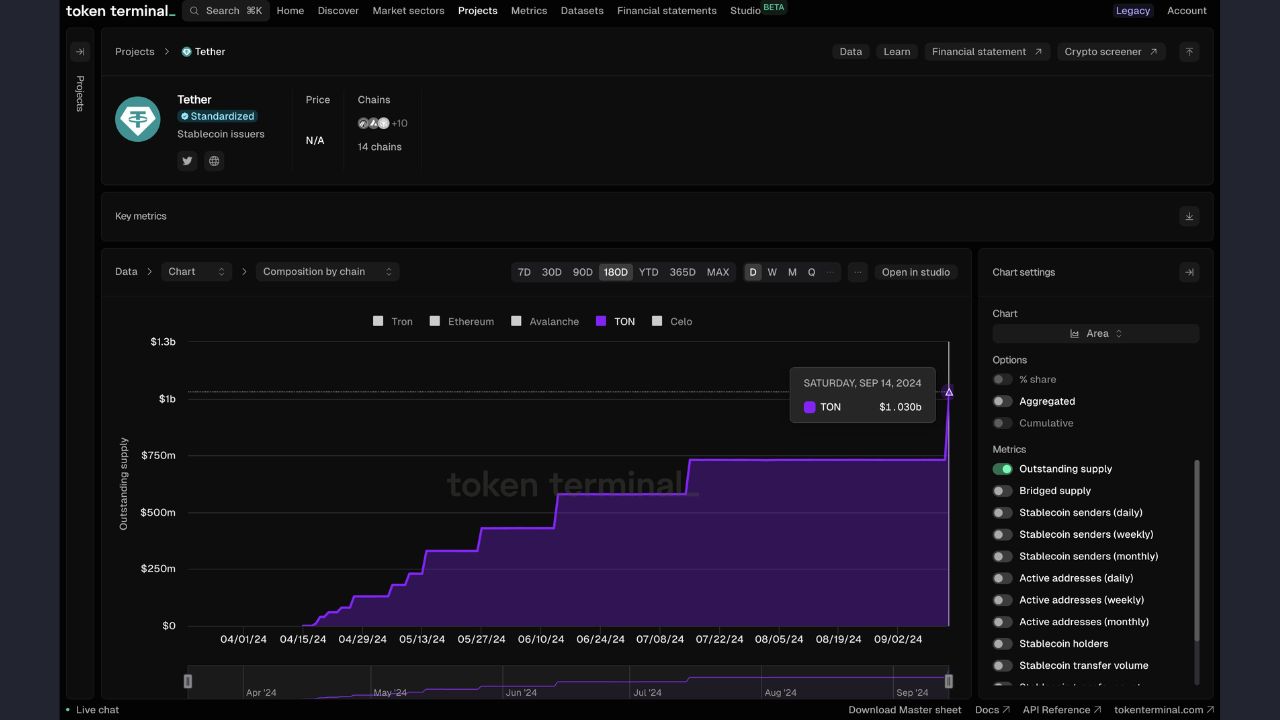Toggle the % share option
The height and width of the screenshot is (720, 1280).
1002,380
